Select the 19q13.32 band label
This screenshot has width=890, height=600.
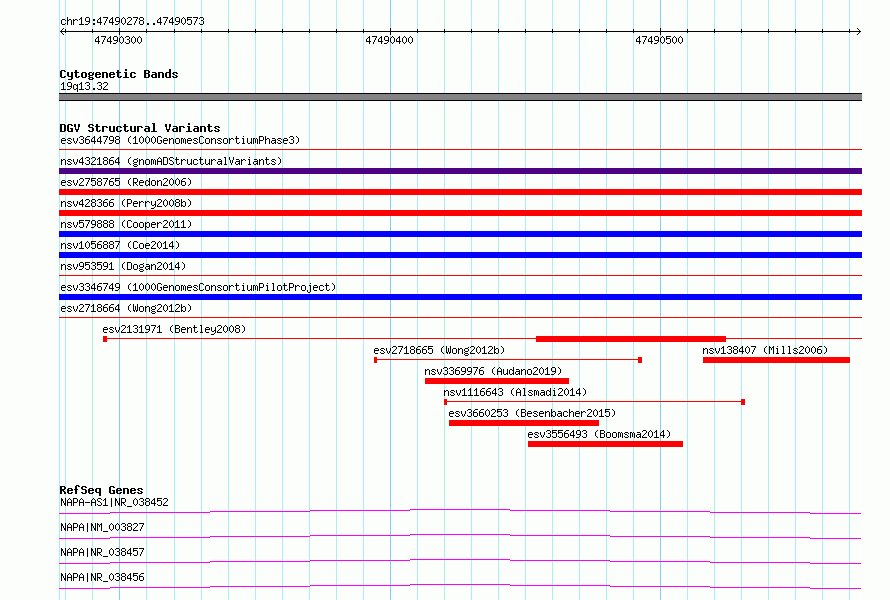84,86
